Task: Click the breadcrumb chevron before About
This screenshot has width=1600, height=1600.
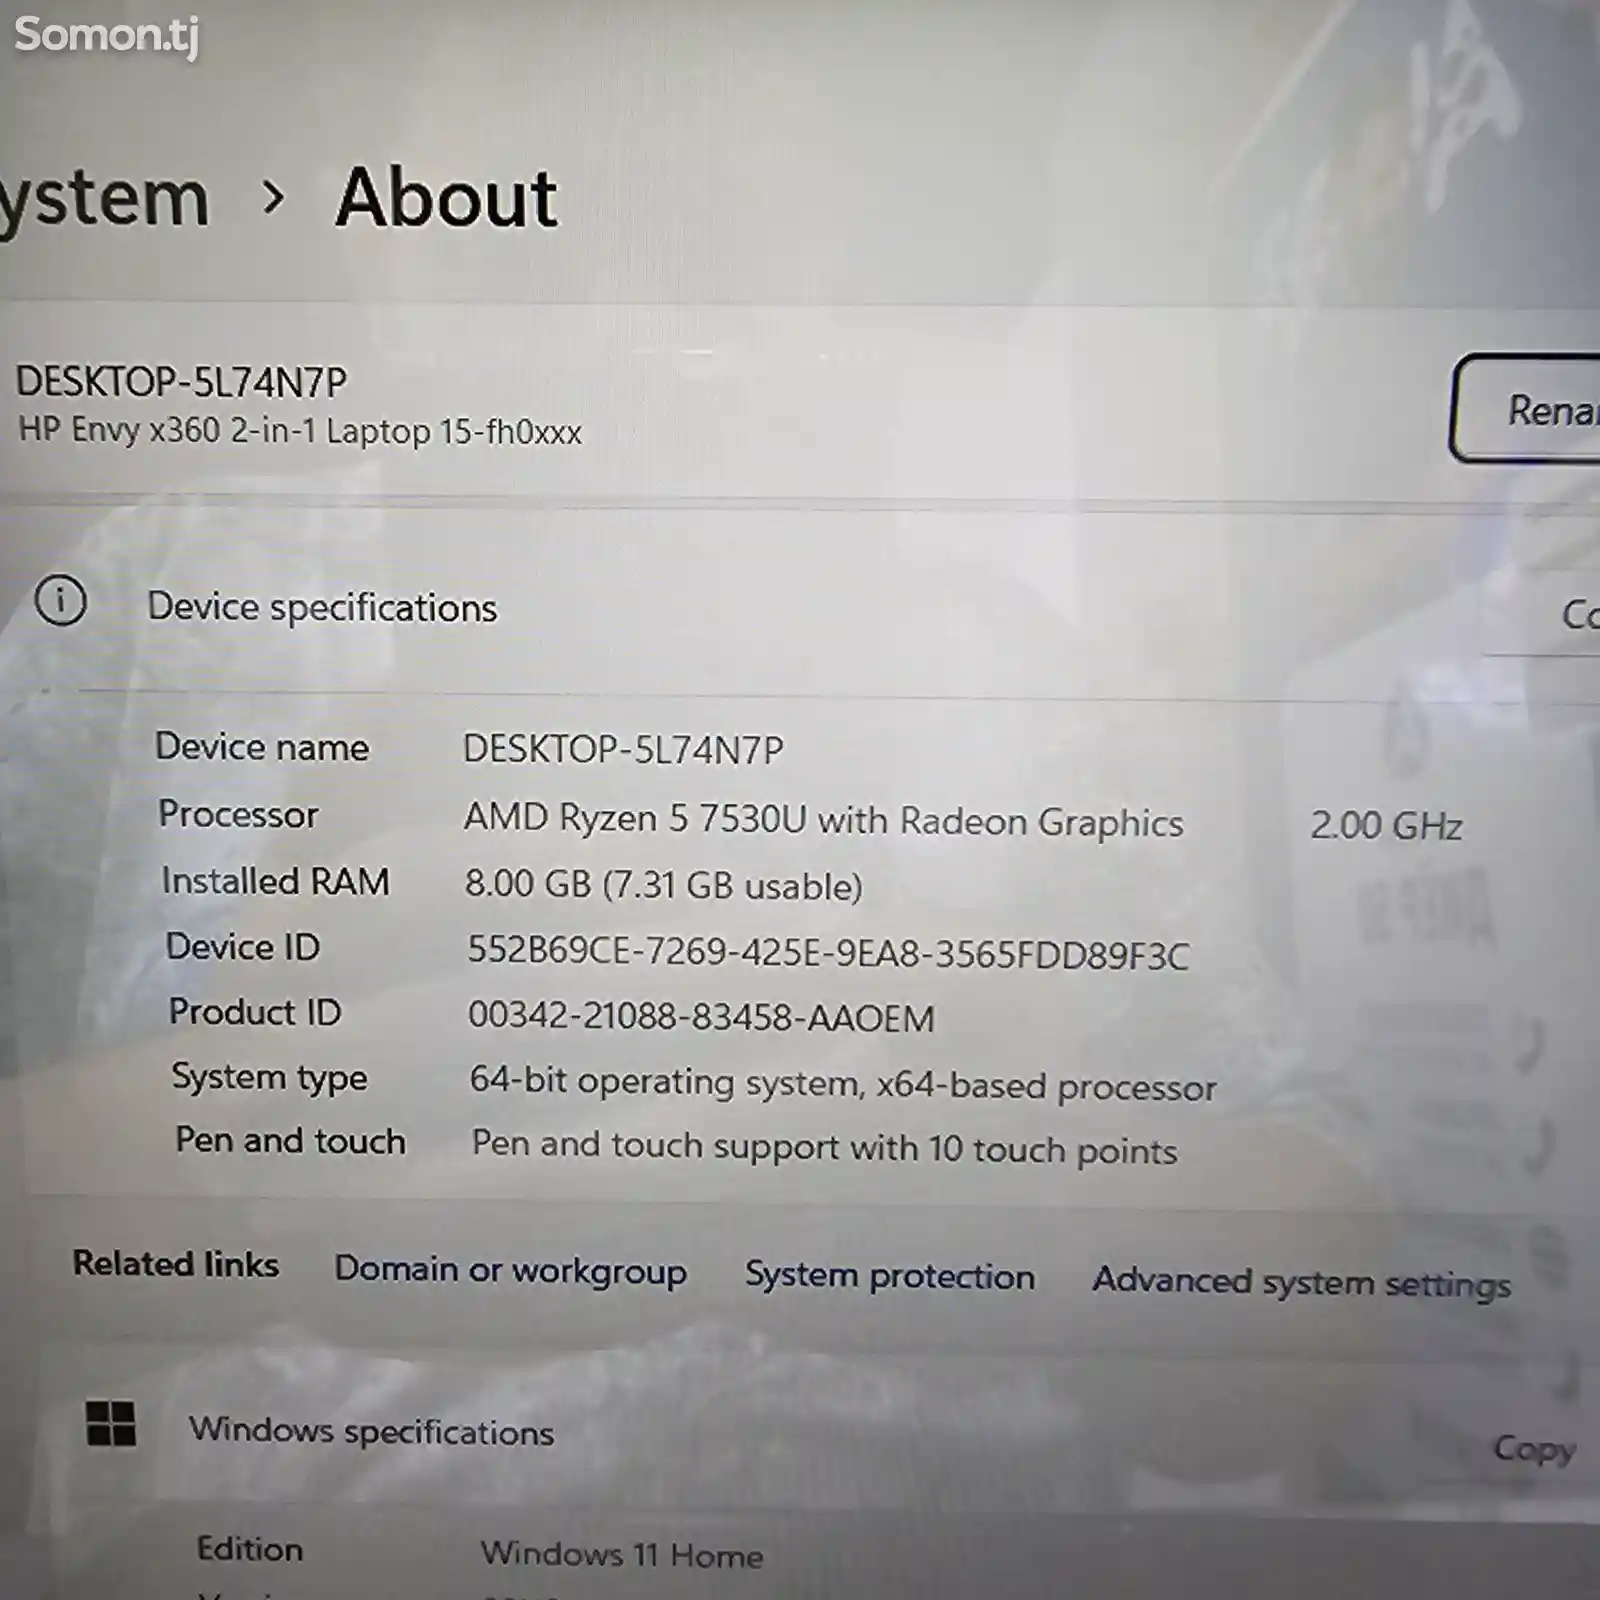Action: click(272, 197)
